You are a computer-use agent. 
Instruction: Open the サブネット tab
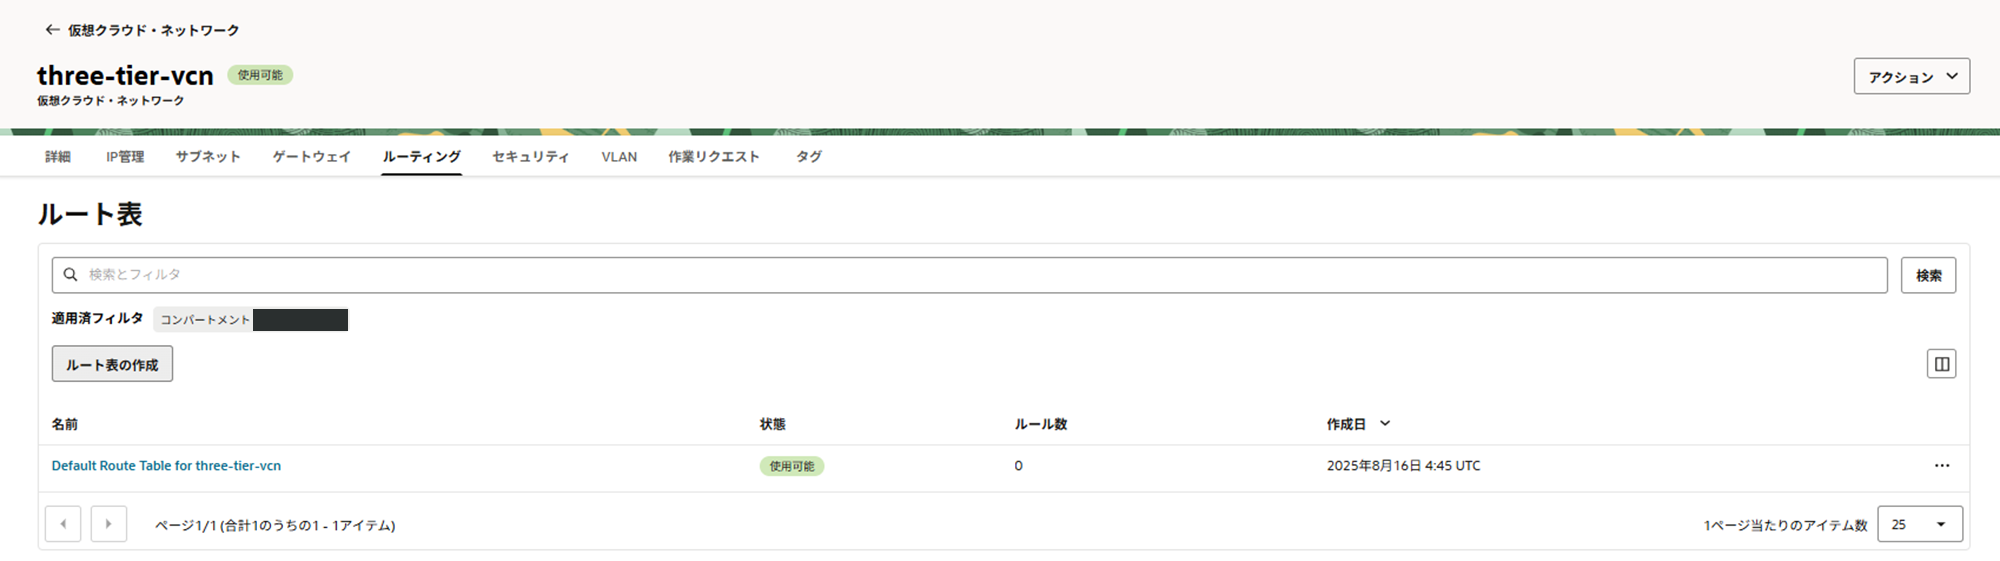pyautogui.click(x=208, y=157)
